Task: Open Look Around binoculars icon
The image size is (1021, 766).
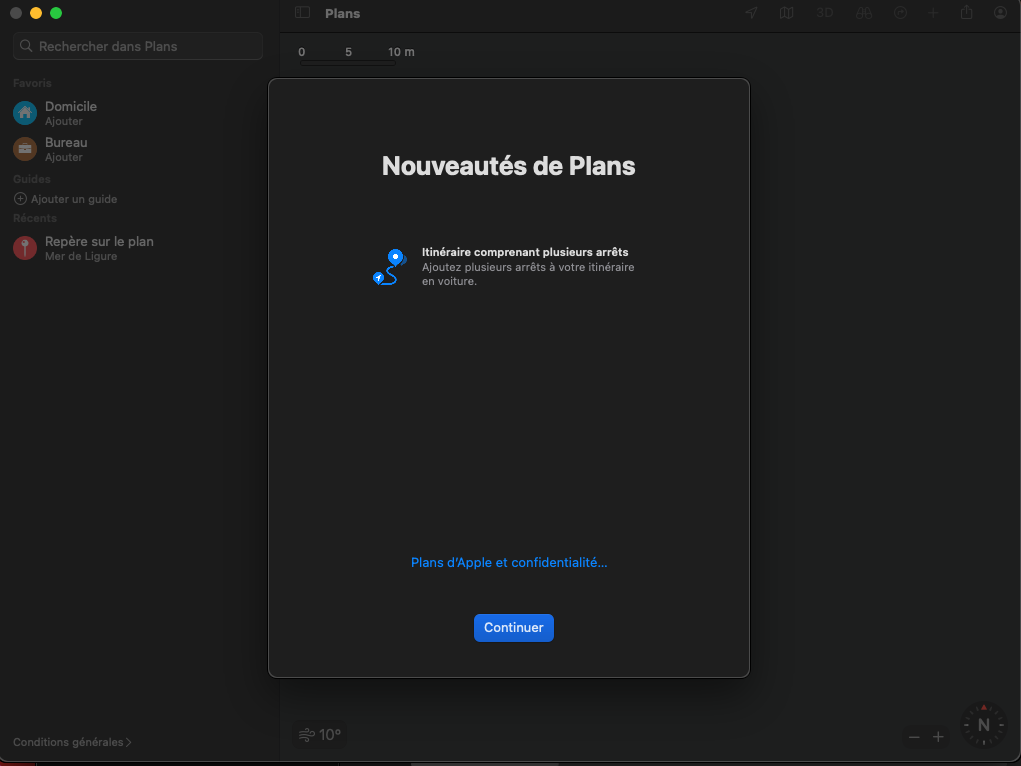Action: 863,13
